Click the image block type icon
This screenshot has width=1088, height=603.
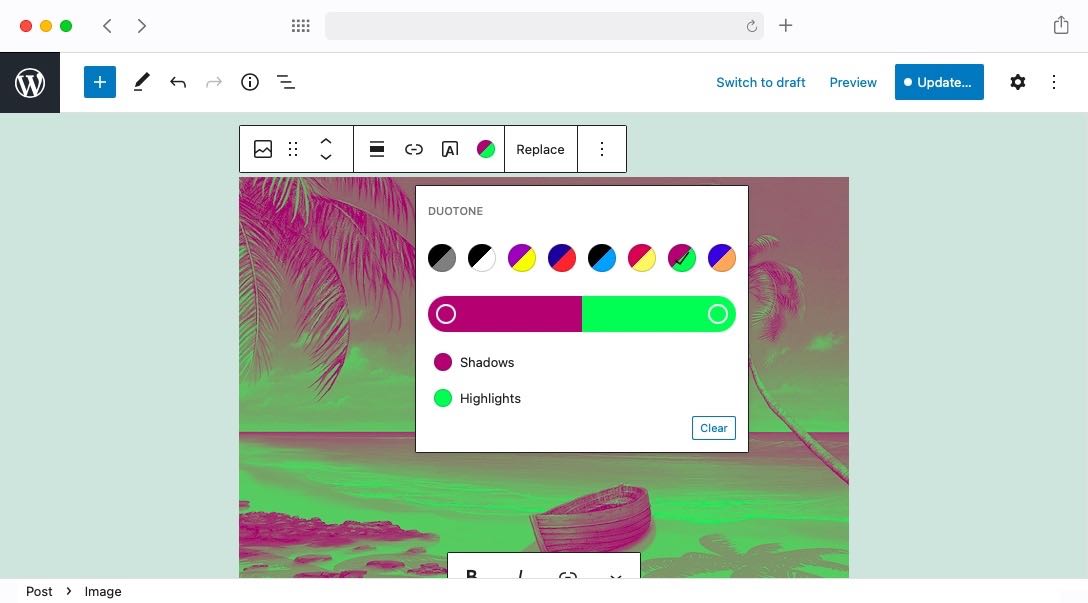tap(262, 148)
